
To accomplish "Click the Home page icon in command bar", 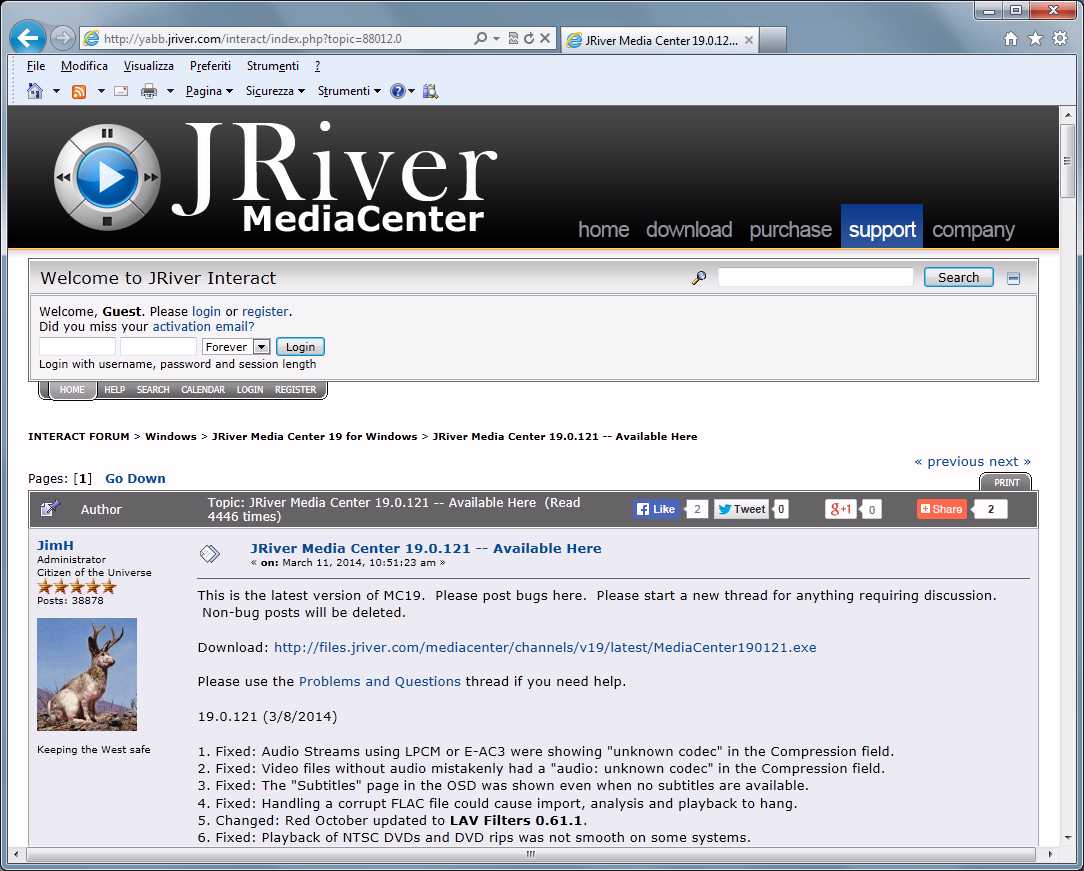I will 35,91.
